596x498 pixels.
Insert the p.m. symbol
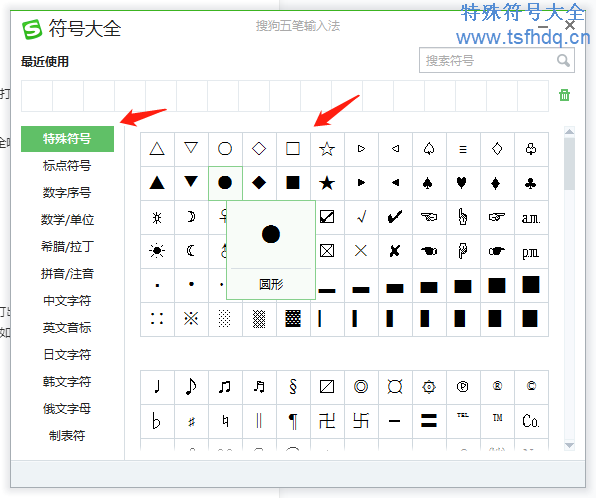pyautogui.click(x=531, y=252)
